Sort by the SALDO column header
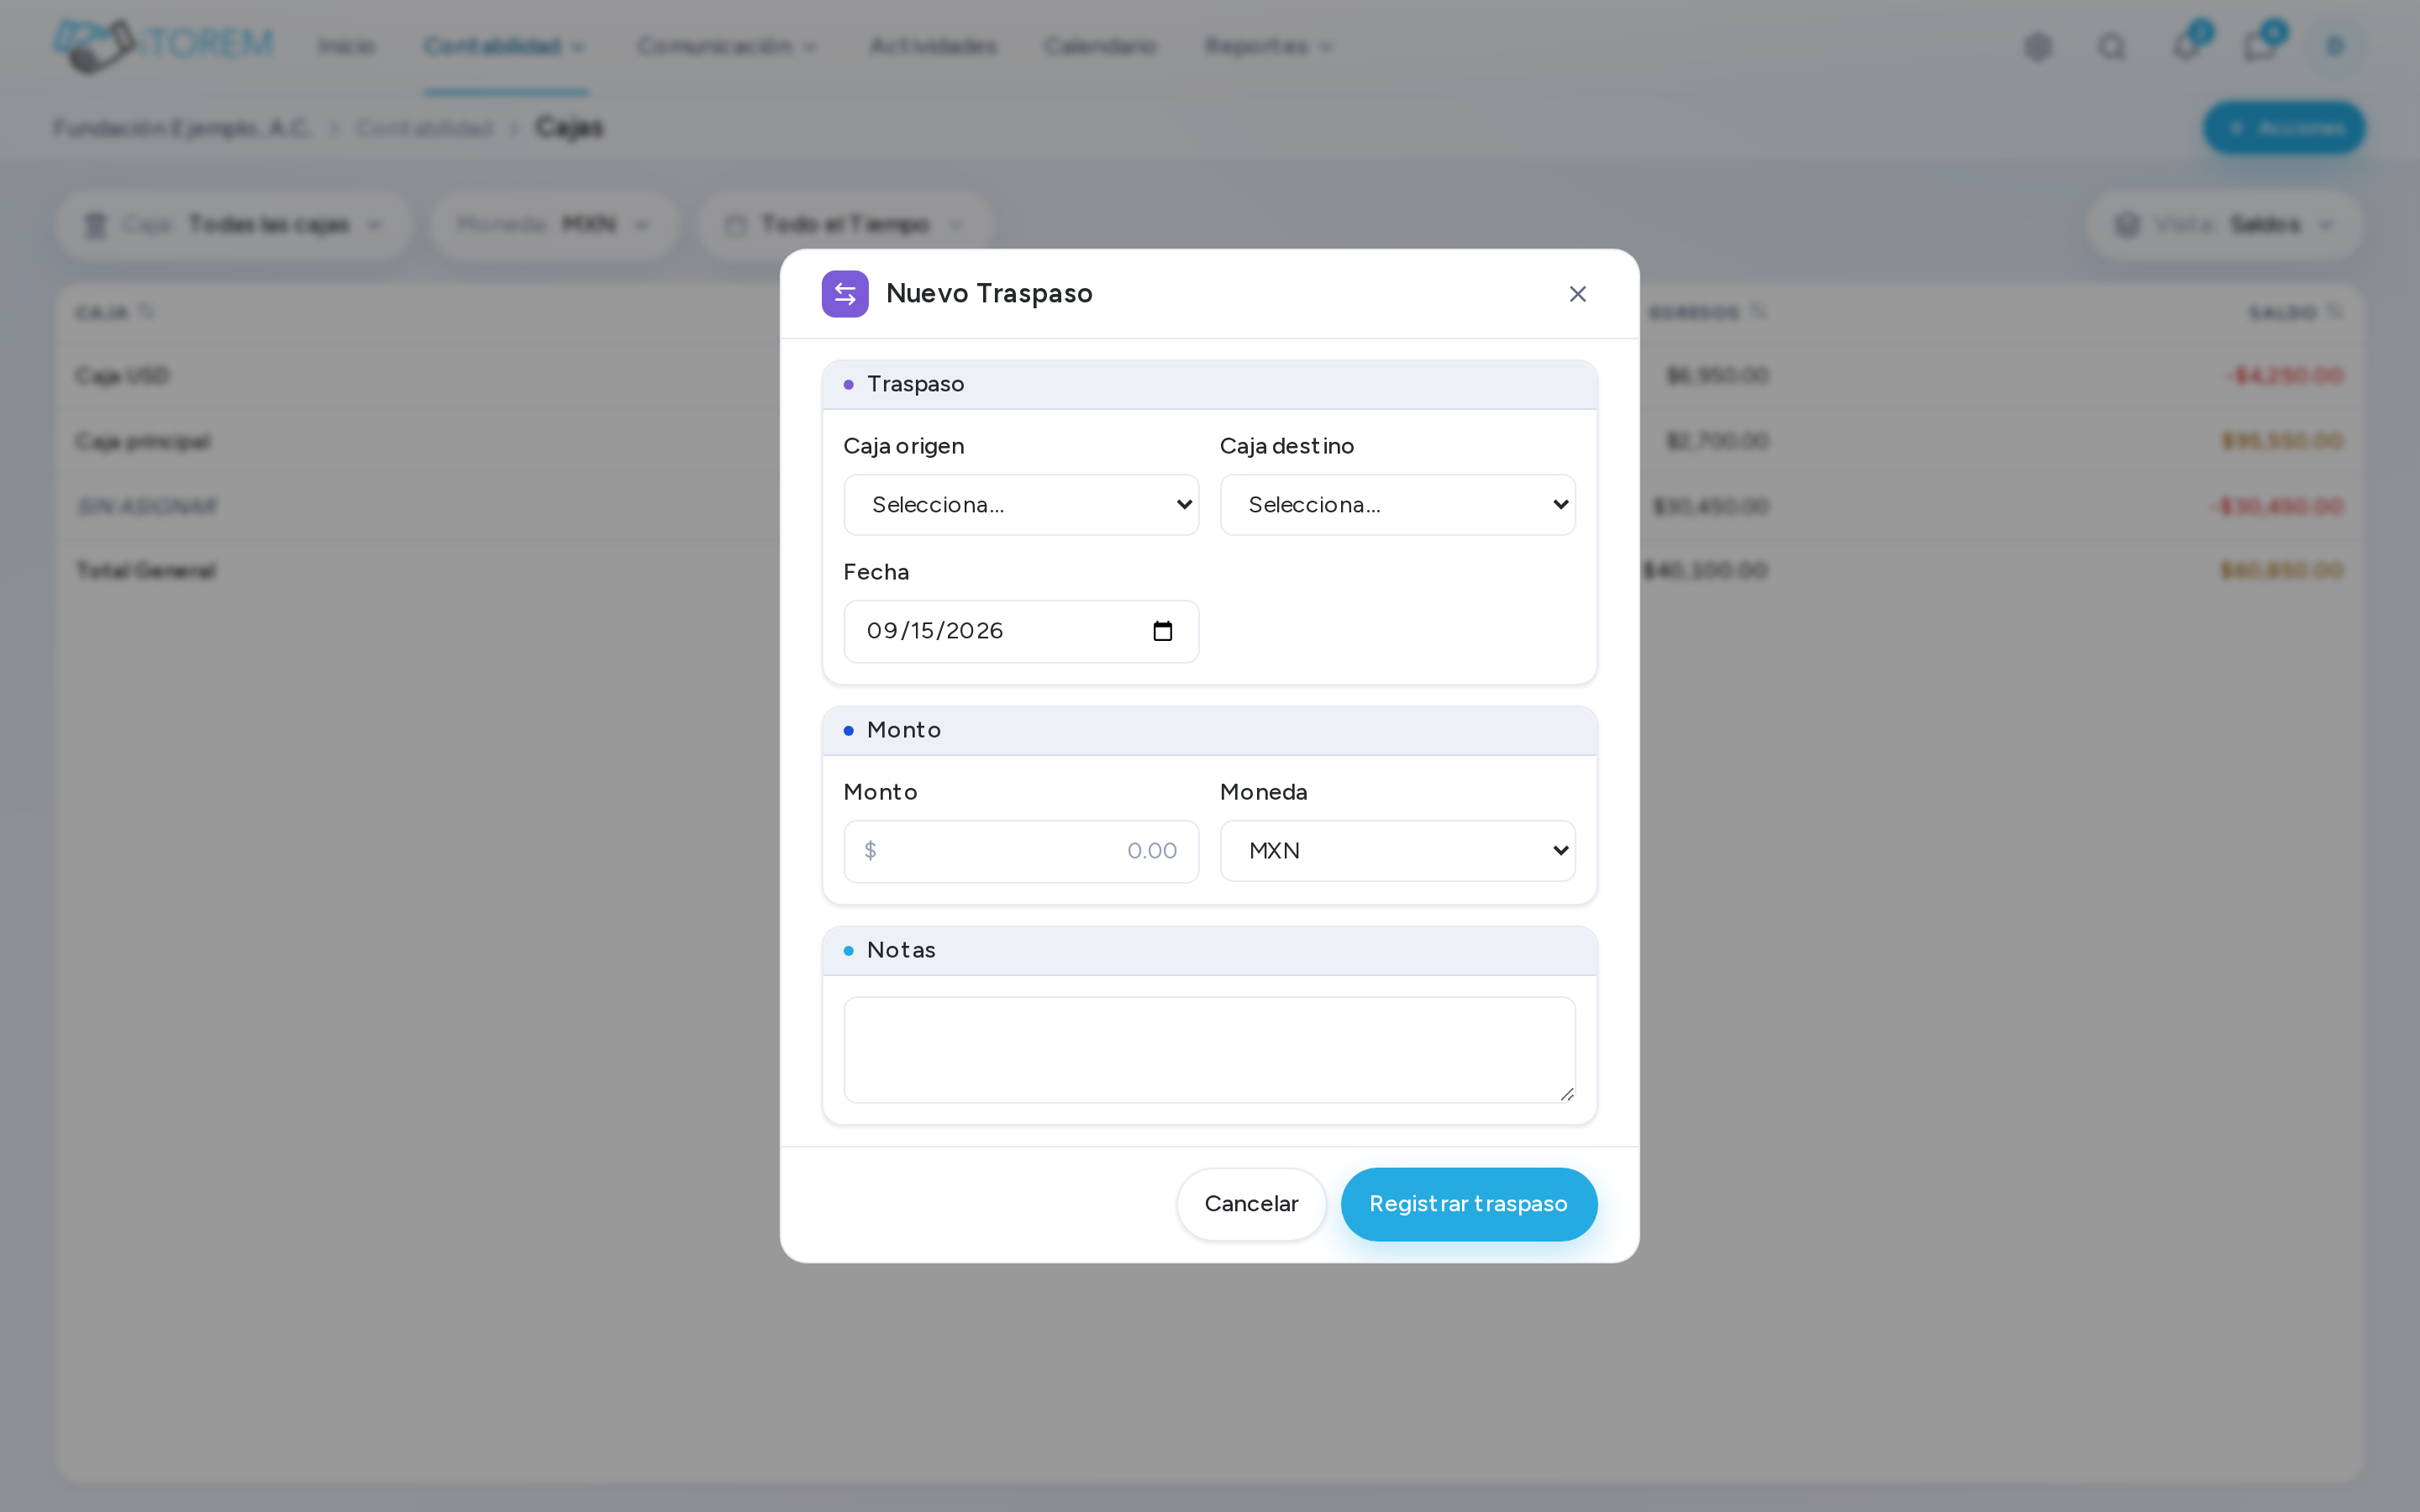 click(x=2295, y=313)
